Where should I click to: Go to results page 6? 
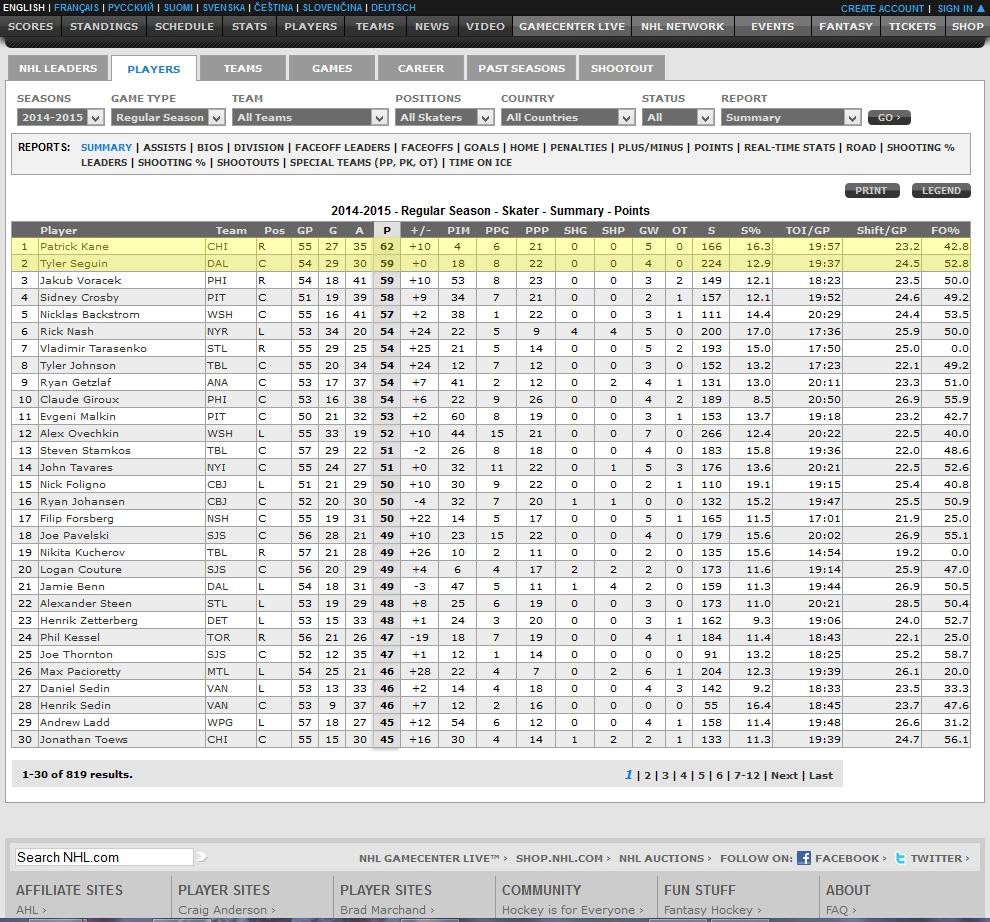[x=719, y=775]
